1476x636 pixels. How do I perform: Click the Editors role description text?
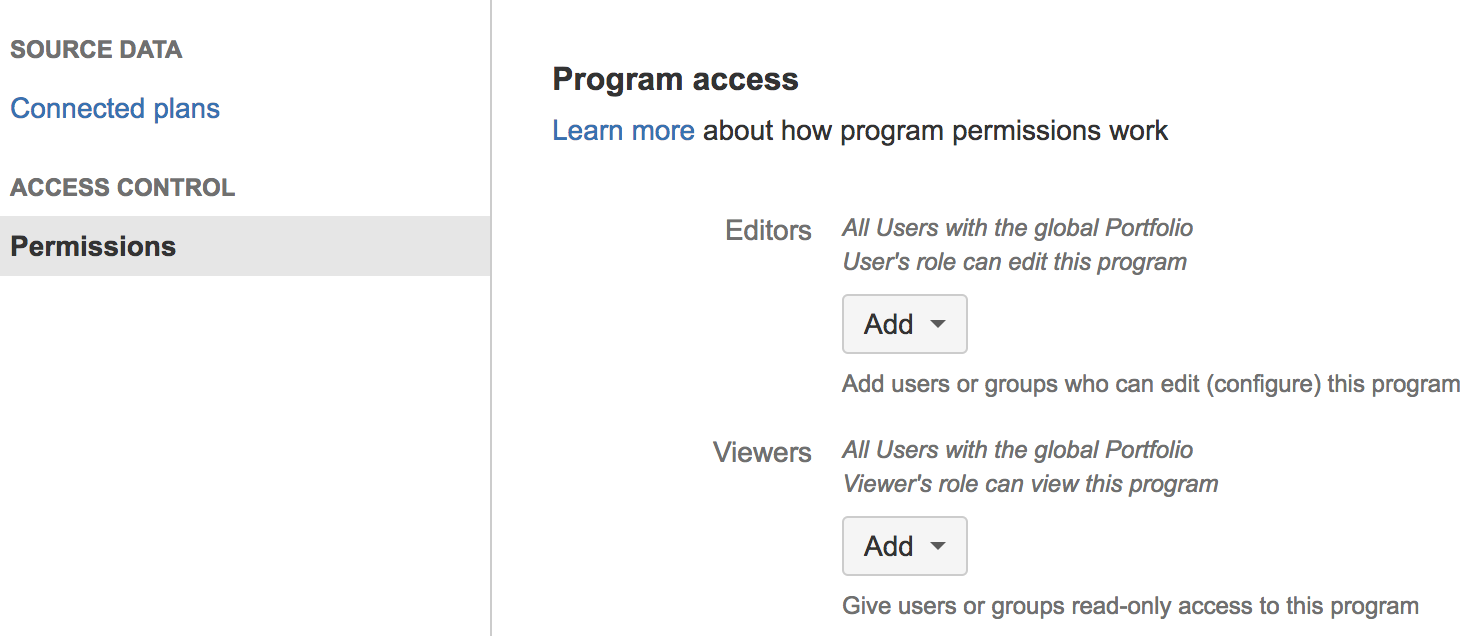tap(1016, 244)
